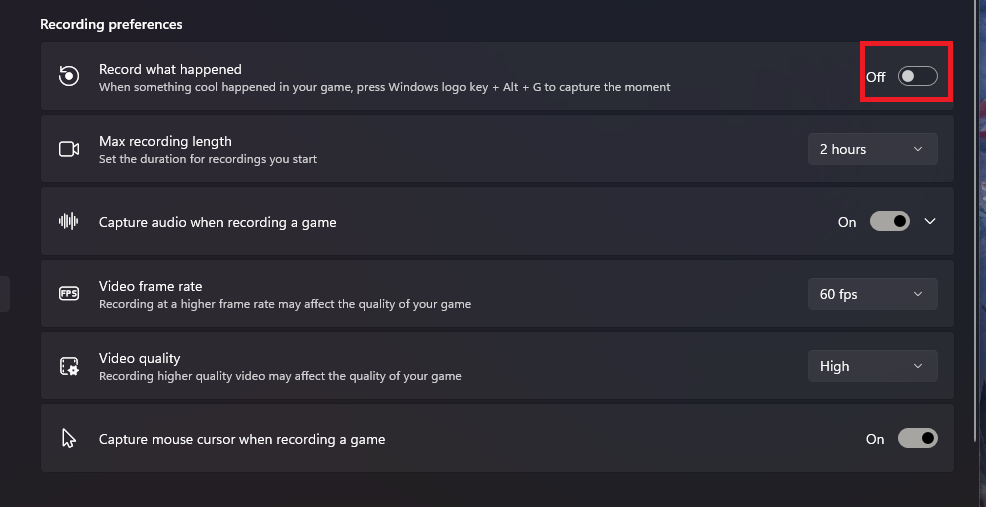
Task: Click the Max recording length title text
Action: pyautogui.click(x=165, y=142)
